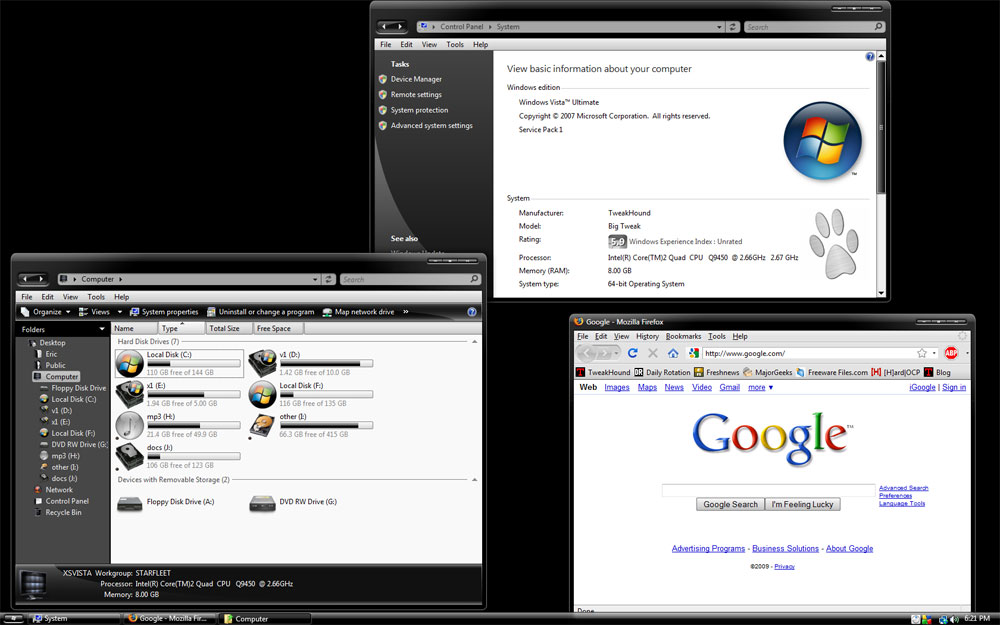Click Firefox back arrow button

(586, 353)
